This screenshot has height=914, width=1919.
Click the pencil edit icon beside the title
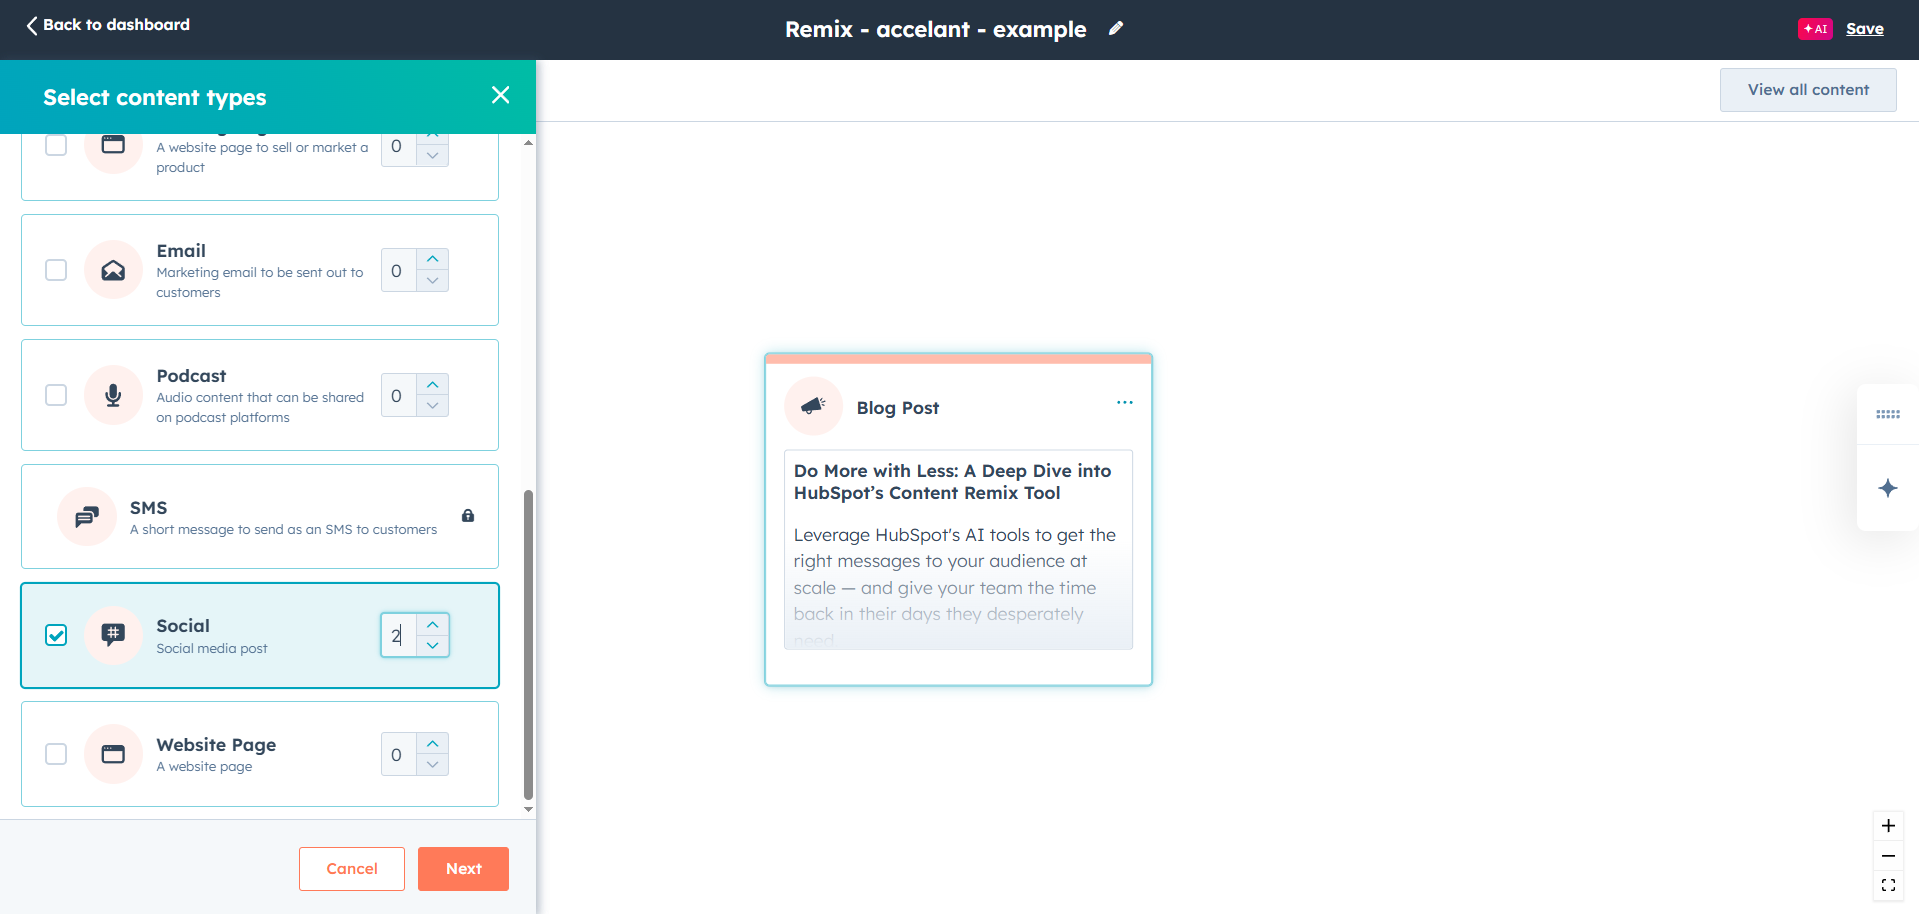[x=1116, y=29]
